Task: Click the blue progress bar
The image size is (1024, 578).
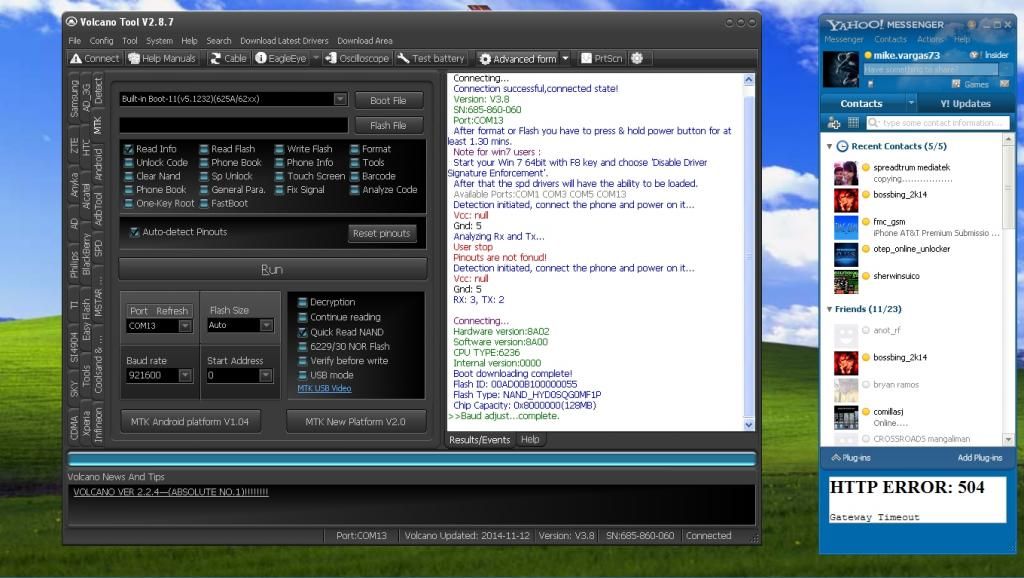Action: (x=411, y=459)
